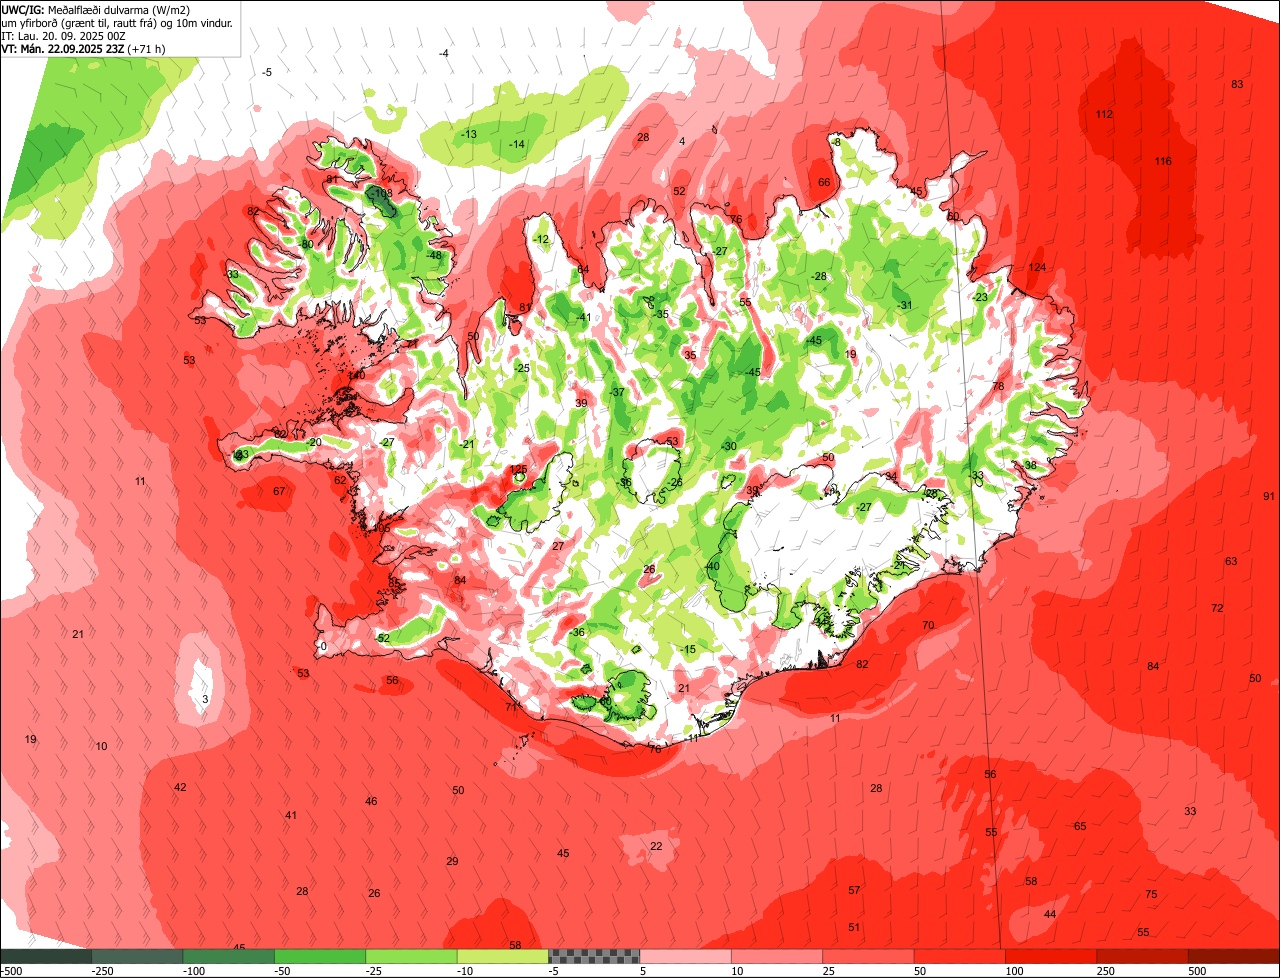Click the map value '63'
1280x978 pixels.
point(1231,561)
